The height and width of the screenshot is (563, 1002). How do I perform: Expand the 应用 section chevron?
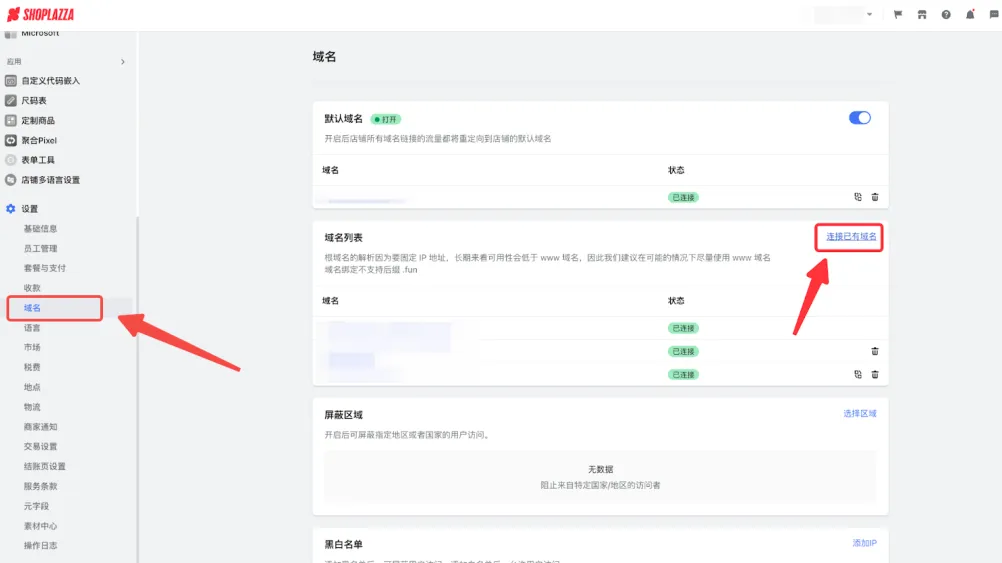point(123,62)
